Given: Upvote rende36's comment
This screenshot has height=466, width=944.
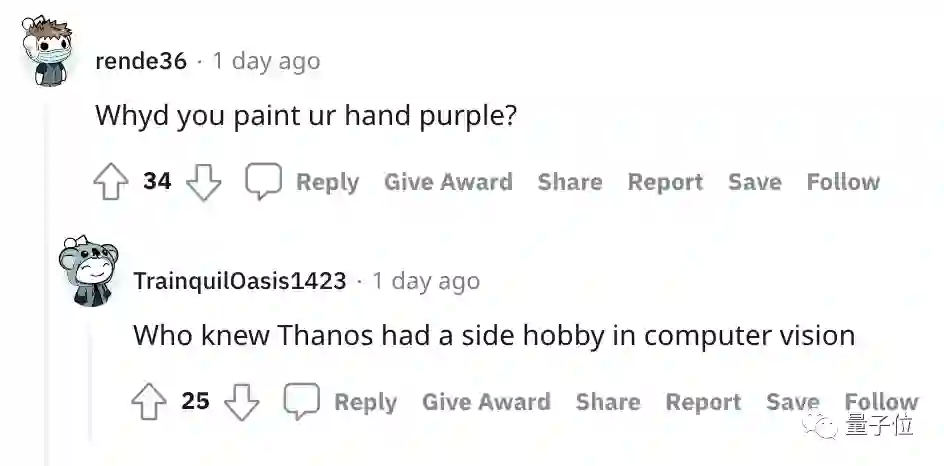Looking at the screenshot, I should click(111, 182).
